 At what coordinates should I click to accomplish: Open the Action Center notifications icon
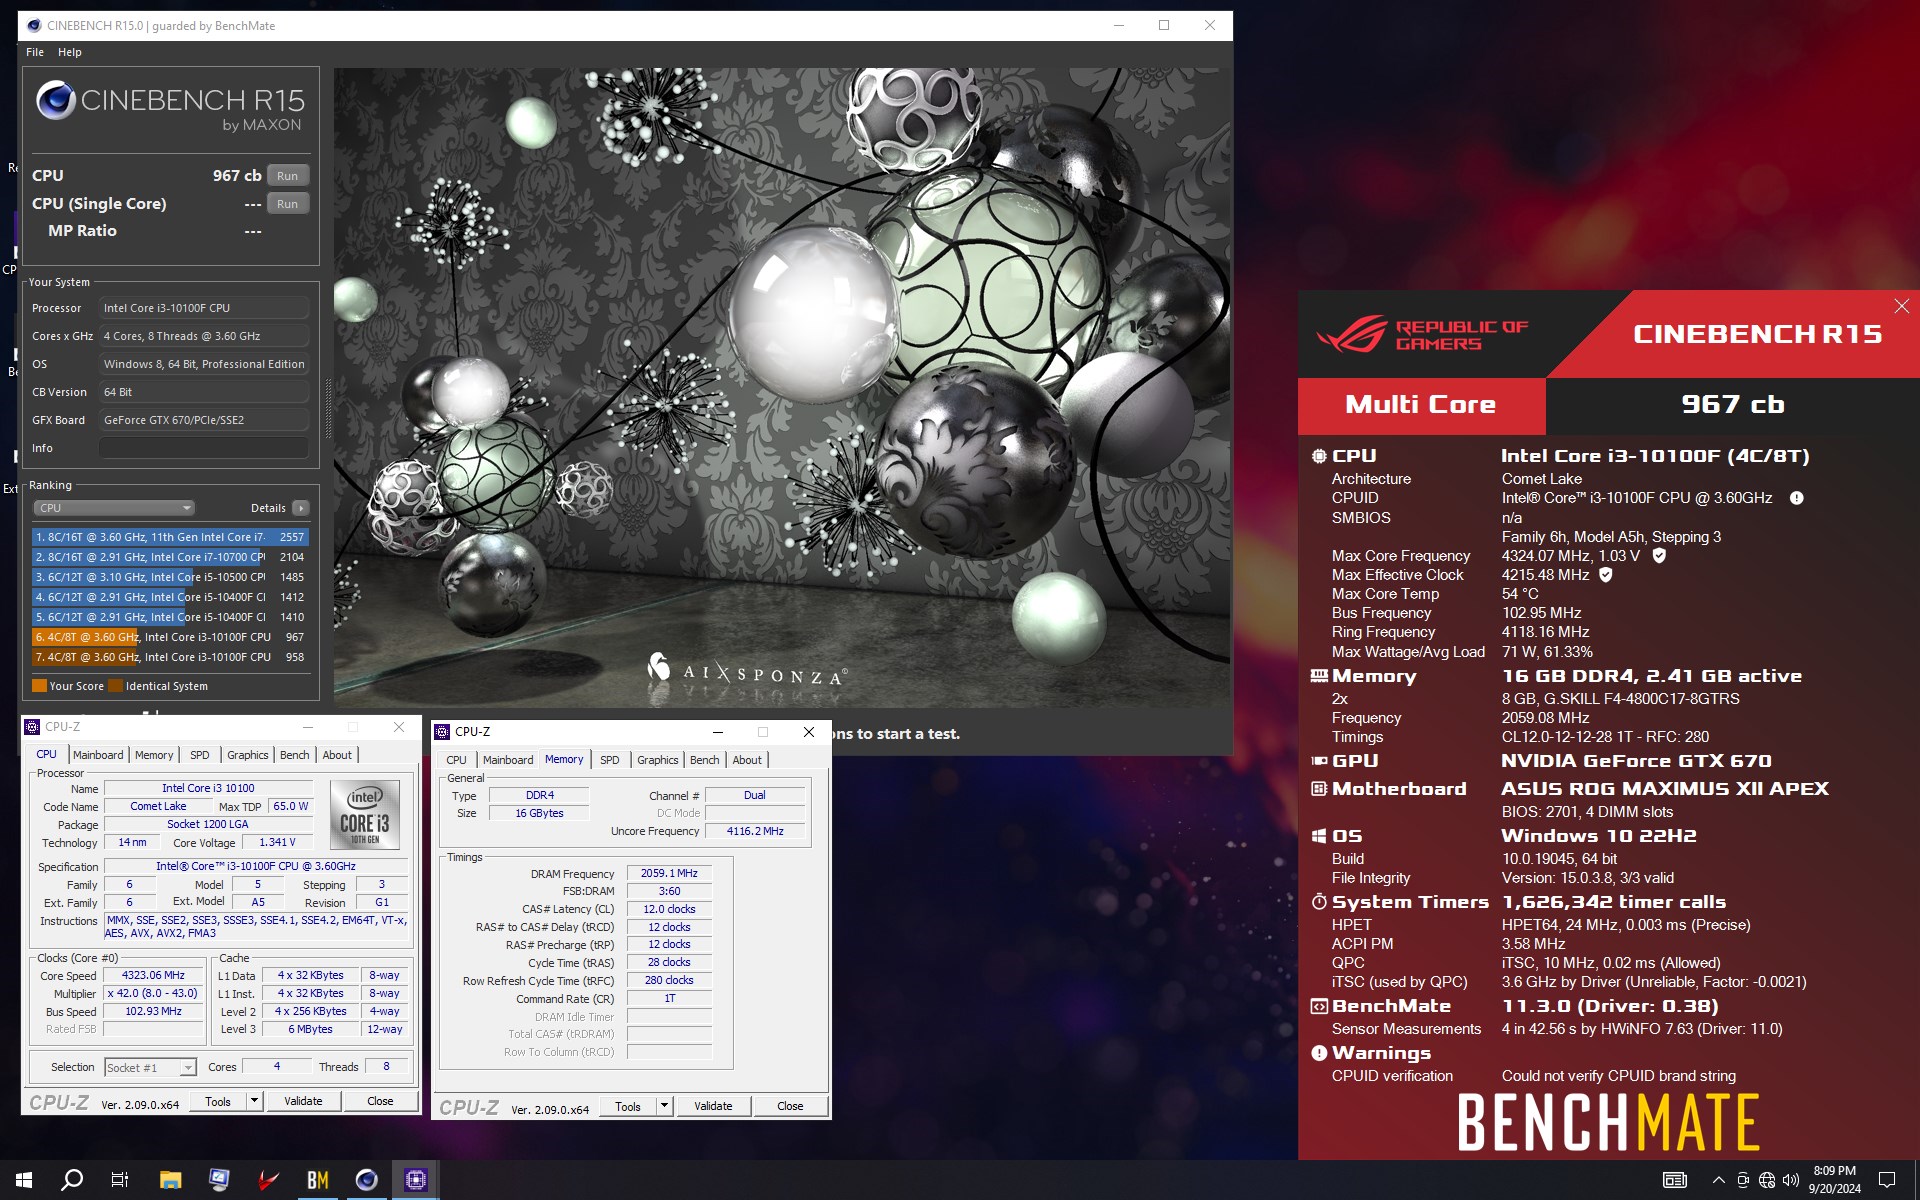[x=1886, y=1180]
